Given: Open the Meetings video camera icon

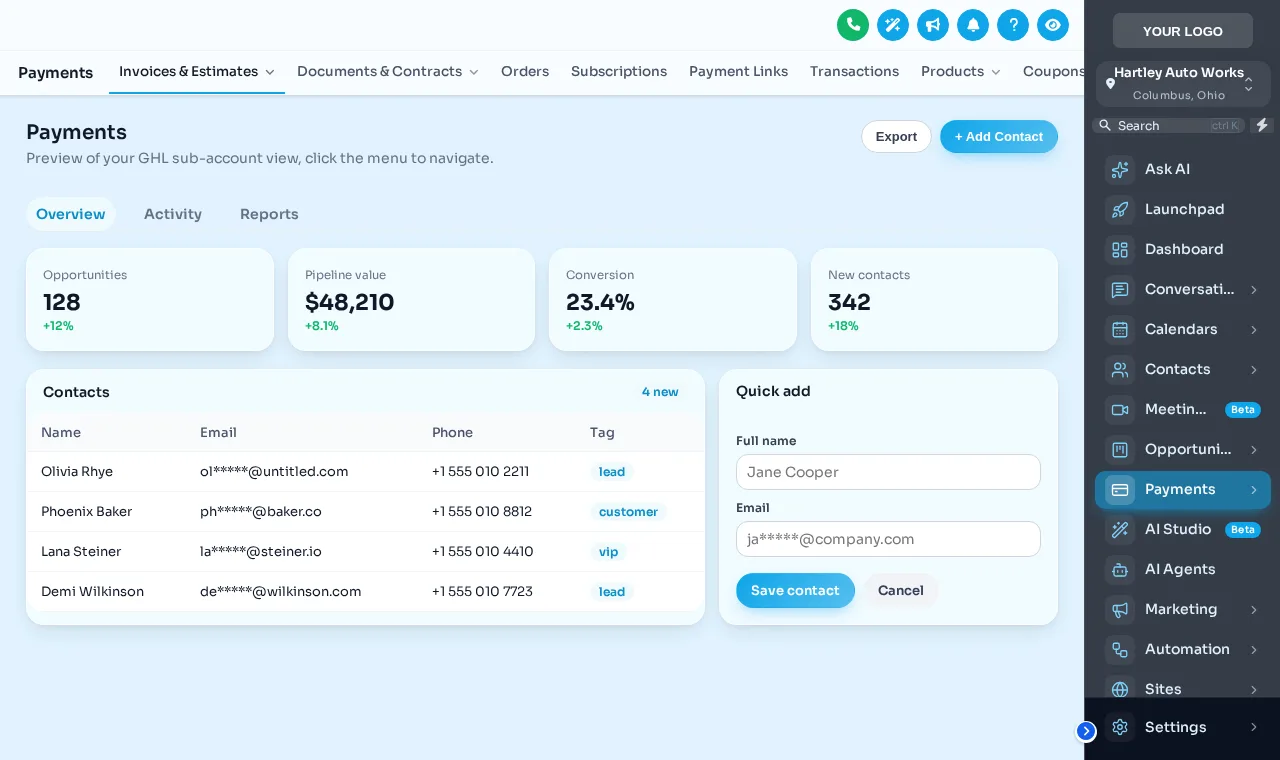Looking at the screenshot, I should click(x=1120, y=409).
